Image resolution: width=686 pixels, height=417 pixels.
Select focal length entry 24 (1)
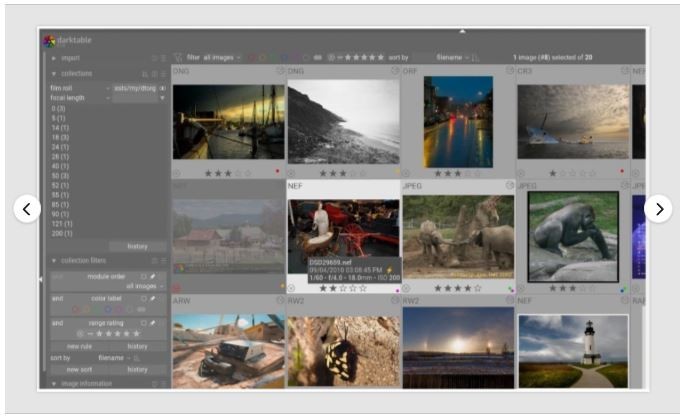(60, 147)
